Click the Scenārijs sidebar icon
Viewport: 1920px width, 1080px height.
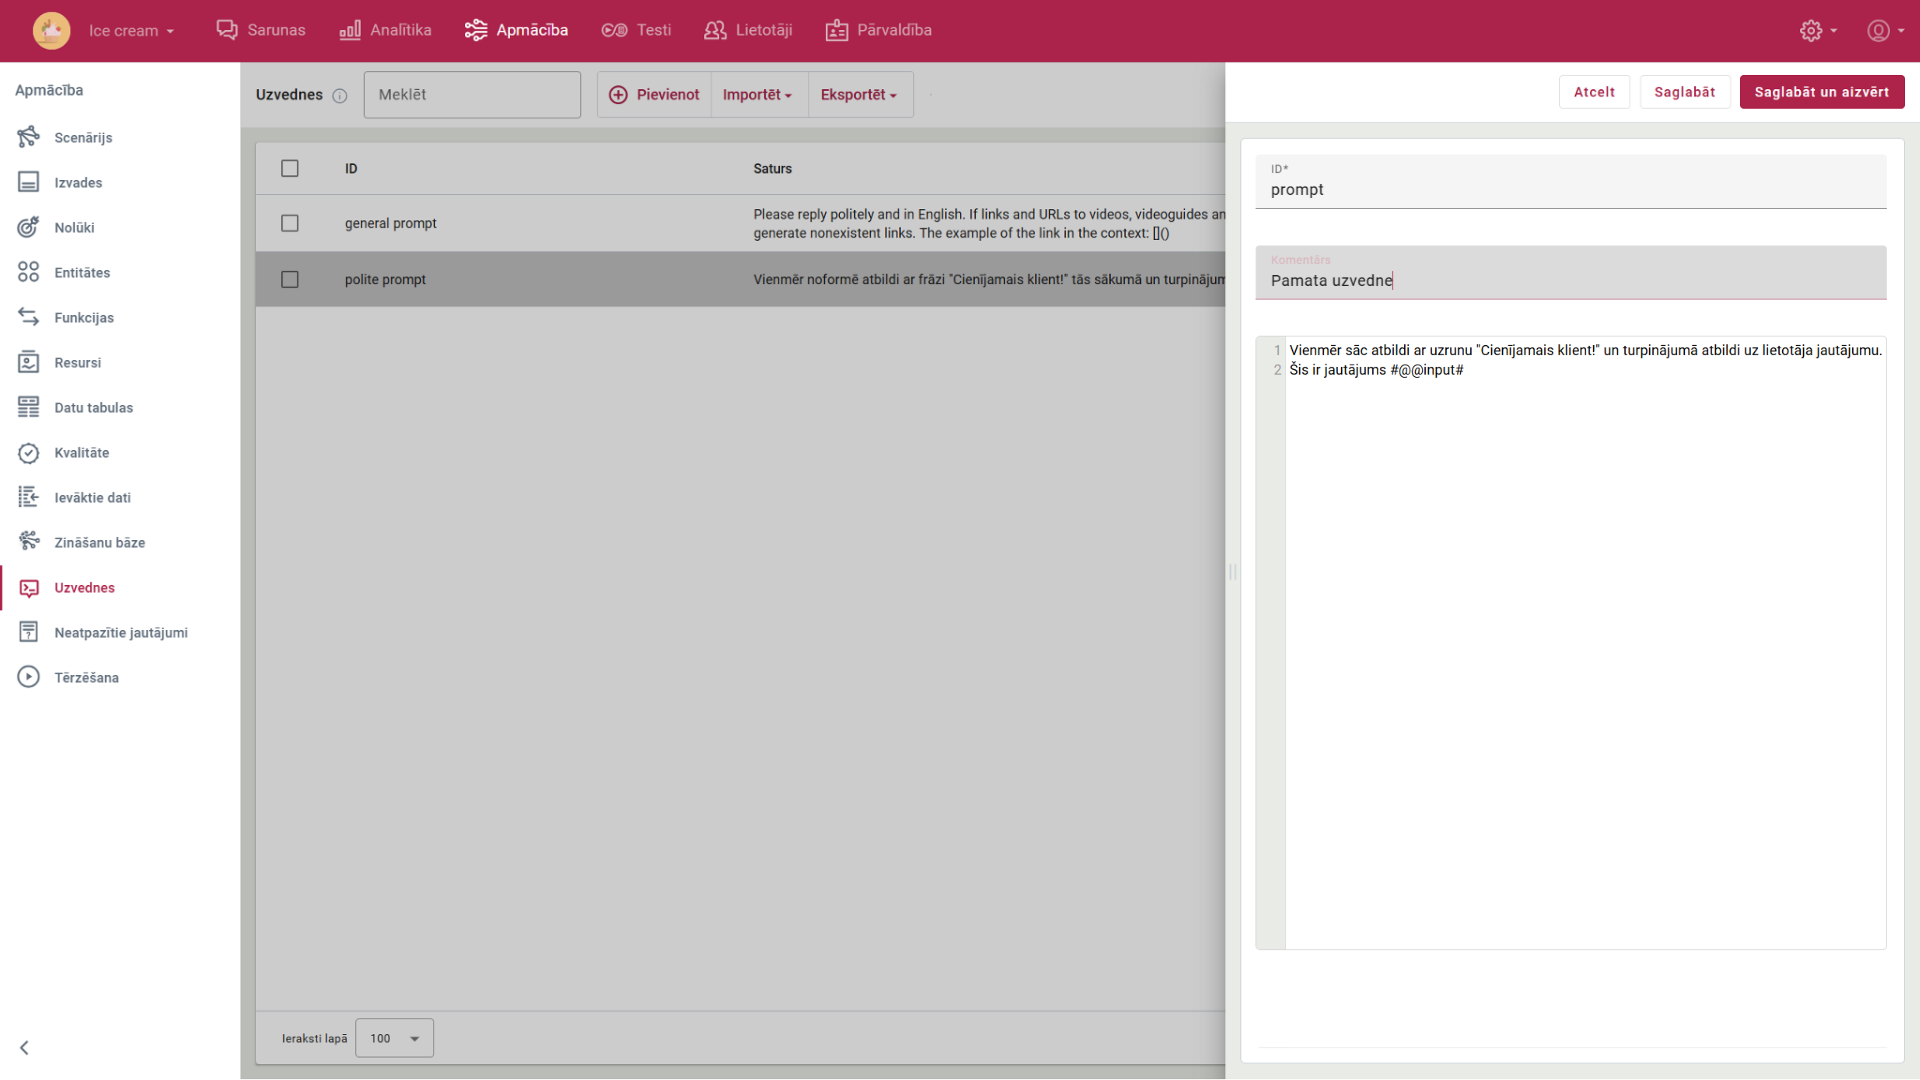(x=28, y=137)
